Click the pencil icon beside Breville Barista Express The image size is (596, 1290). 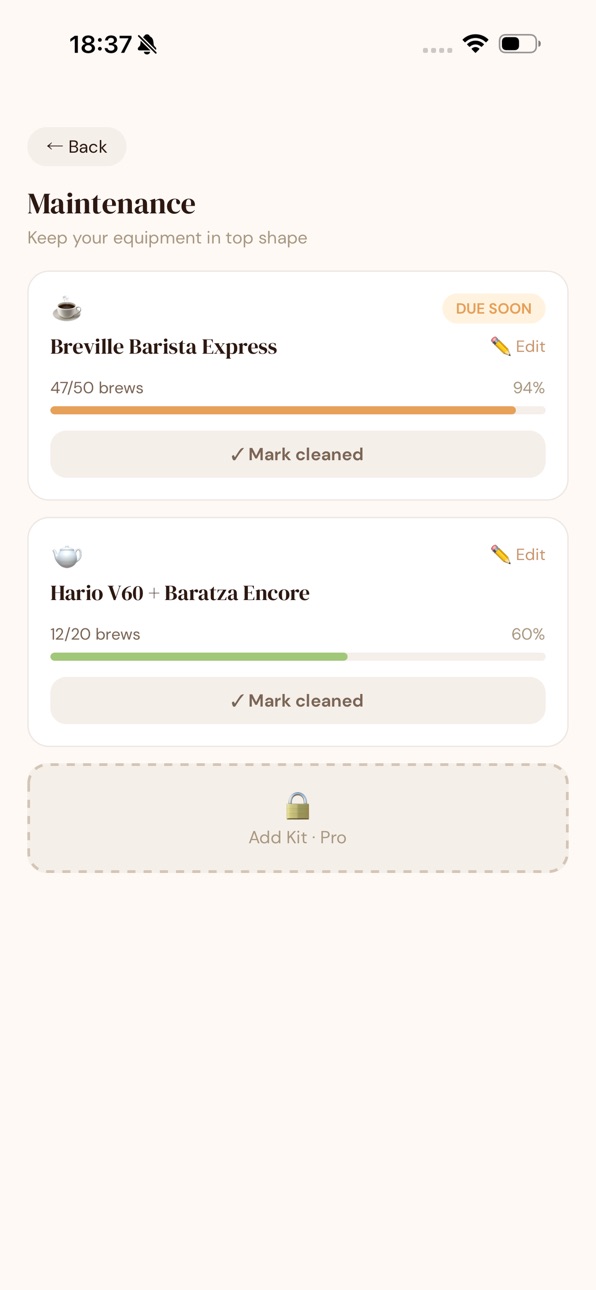pos(501,347)
